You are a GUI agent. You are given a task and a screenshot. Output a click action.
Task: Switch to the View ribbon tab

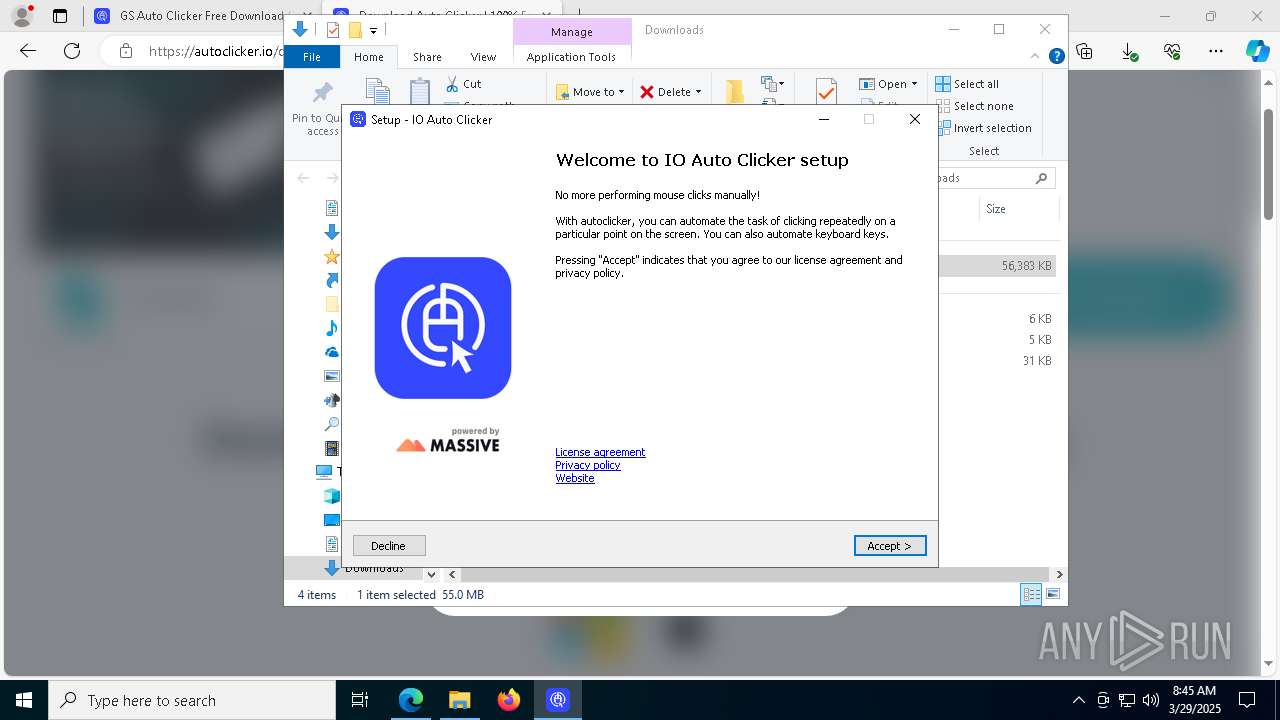click(483, 57)
